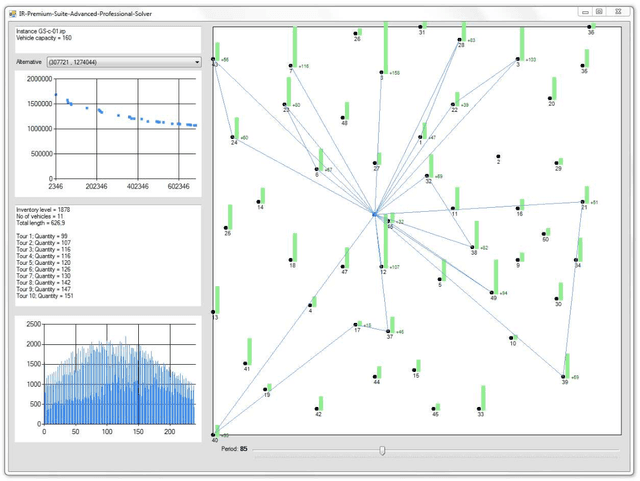This screenshot has width=640, height=481.
Task: Click customer node 40 in bottom corner
Action: pos(216,432)
